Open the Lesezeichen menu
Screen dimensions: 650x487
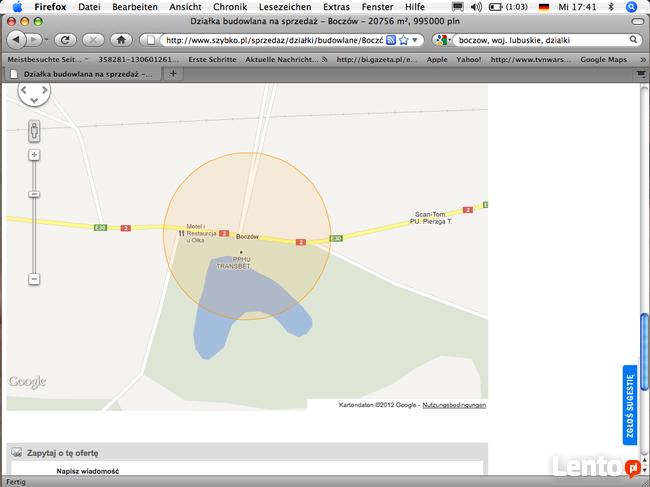[282, 7]
